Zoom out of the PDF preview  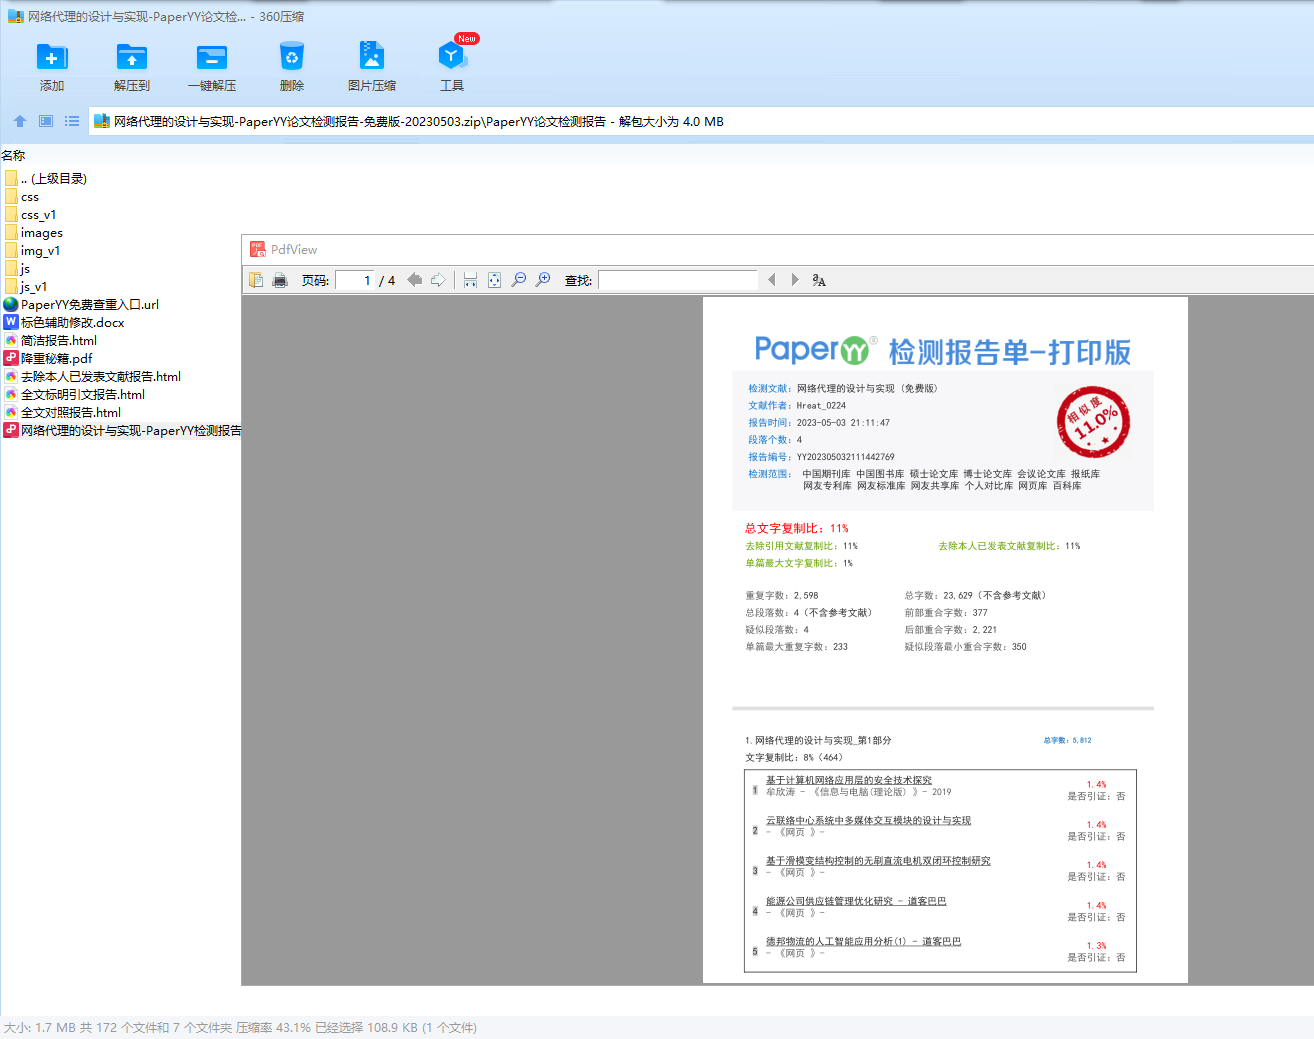pos(518,280)
